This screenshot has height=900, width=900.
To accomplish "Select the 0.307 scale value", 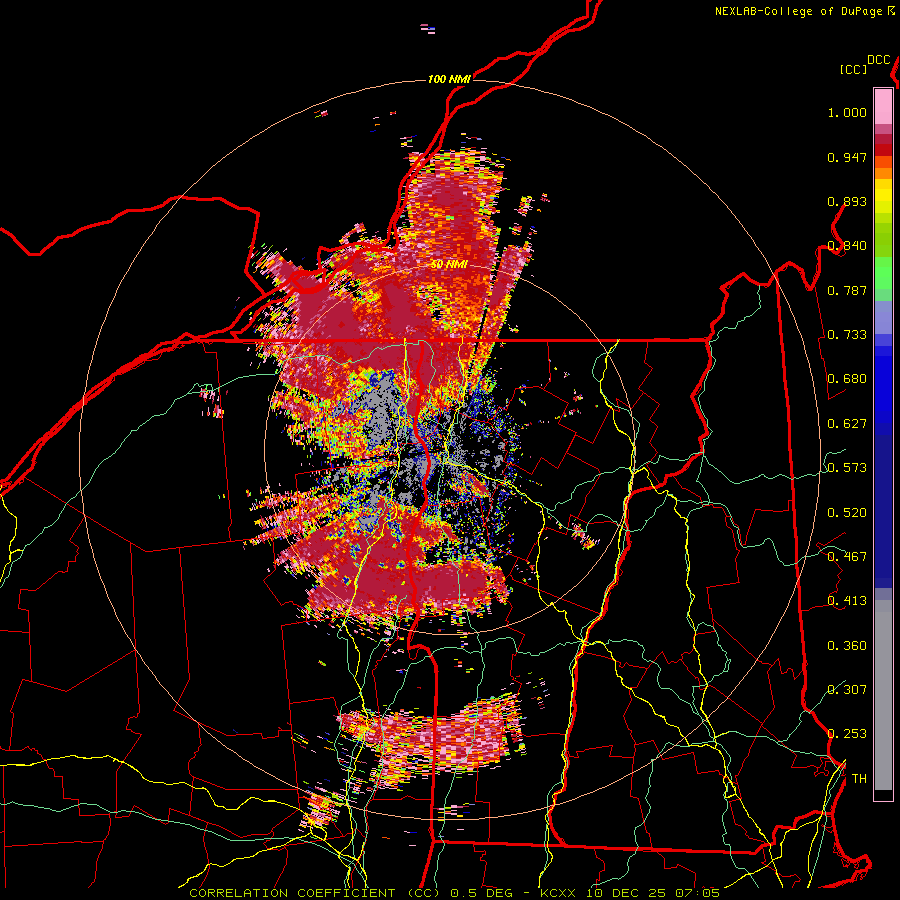I will point(847,690).
